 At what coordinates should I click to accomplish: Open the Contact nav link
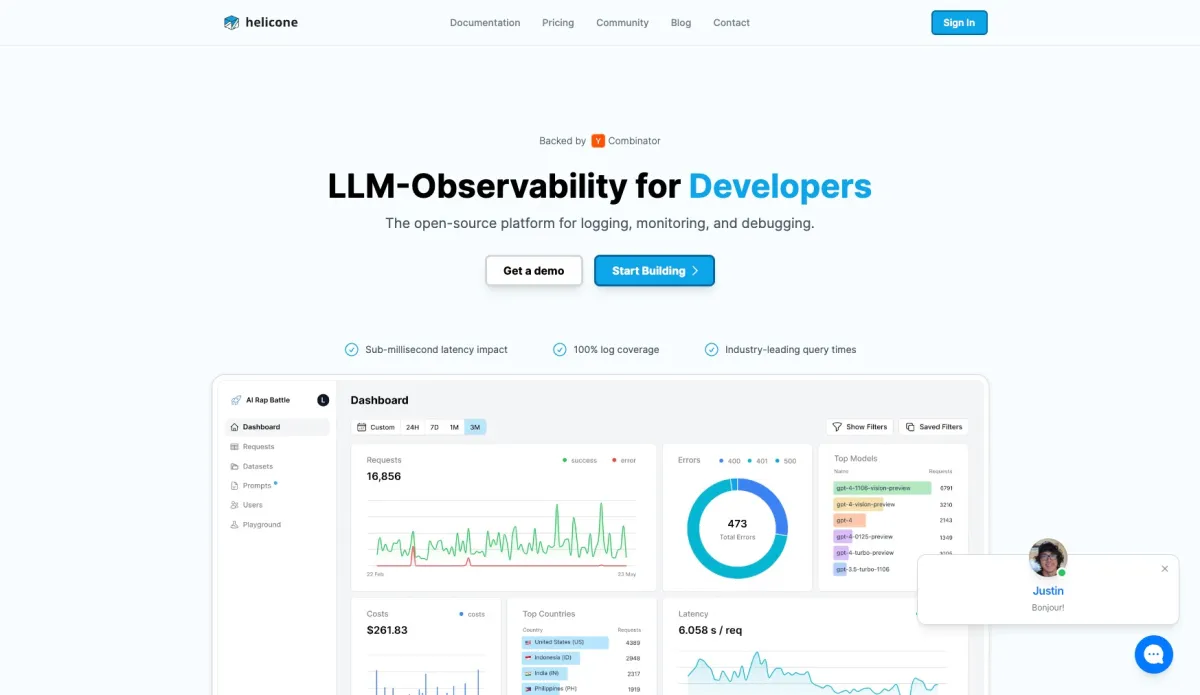[x=731, y=23]
